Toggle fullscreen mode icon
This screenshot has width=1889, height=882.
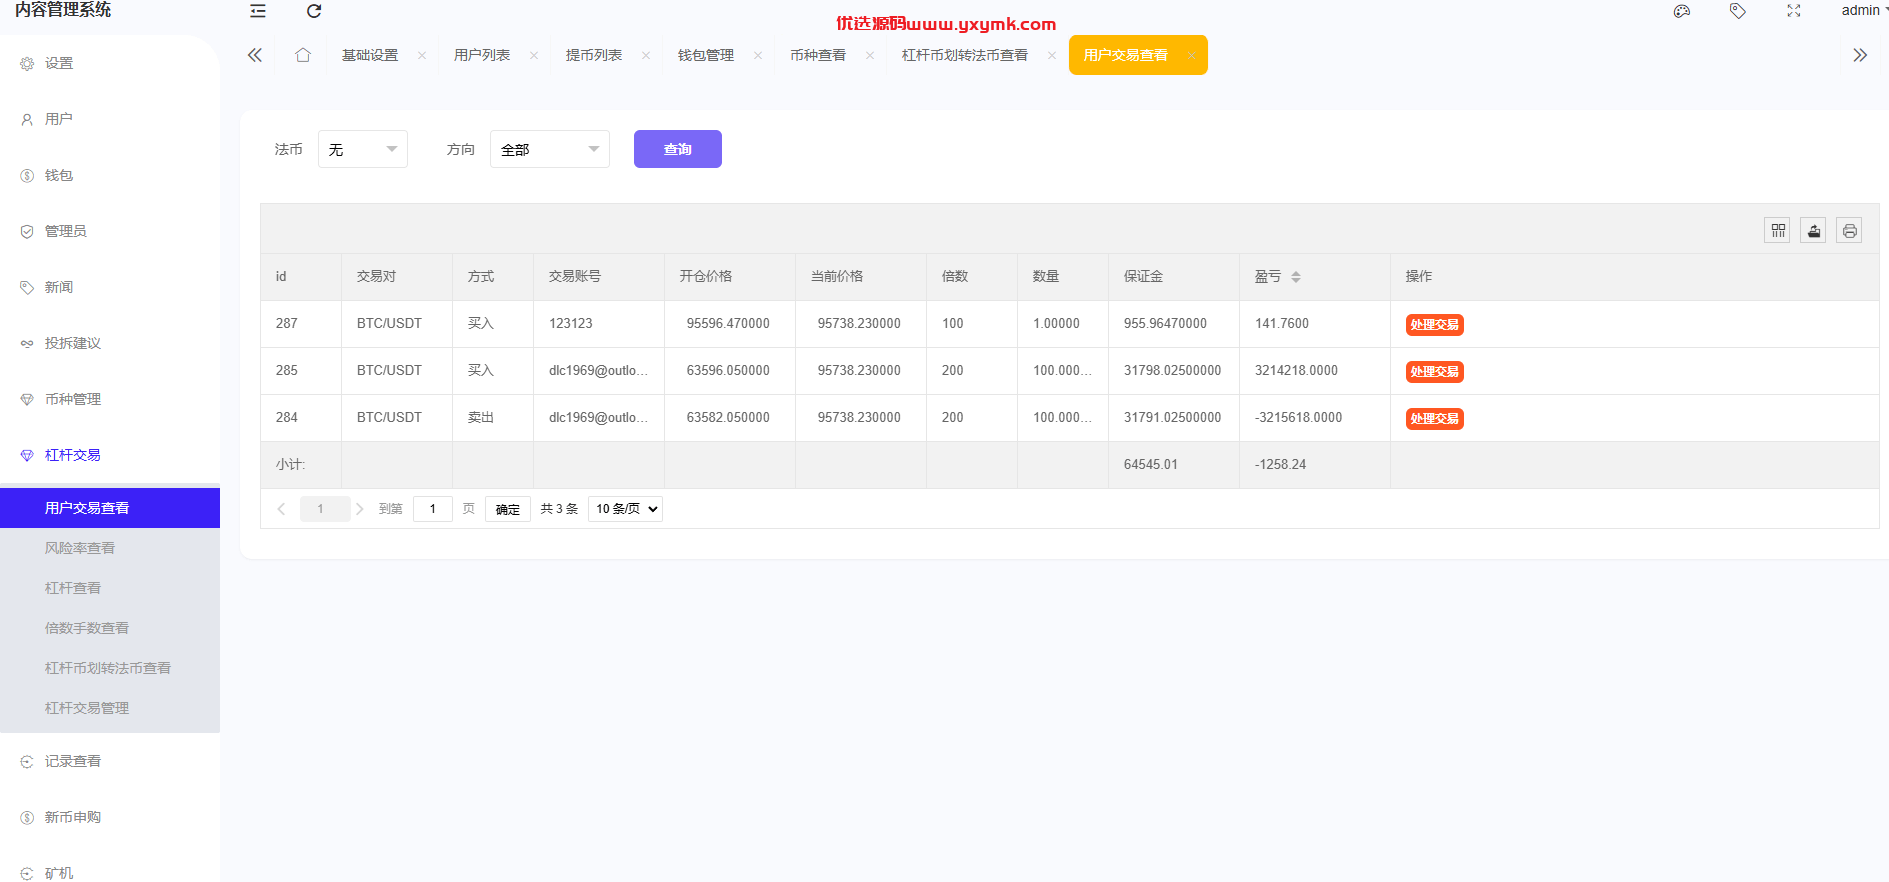coord(1794,11)
